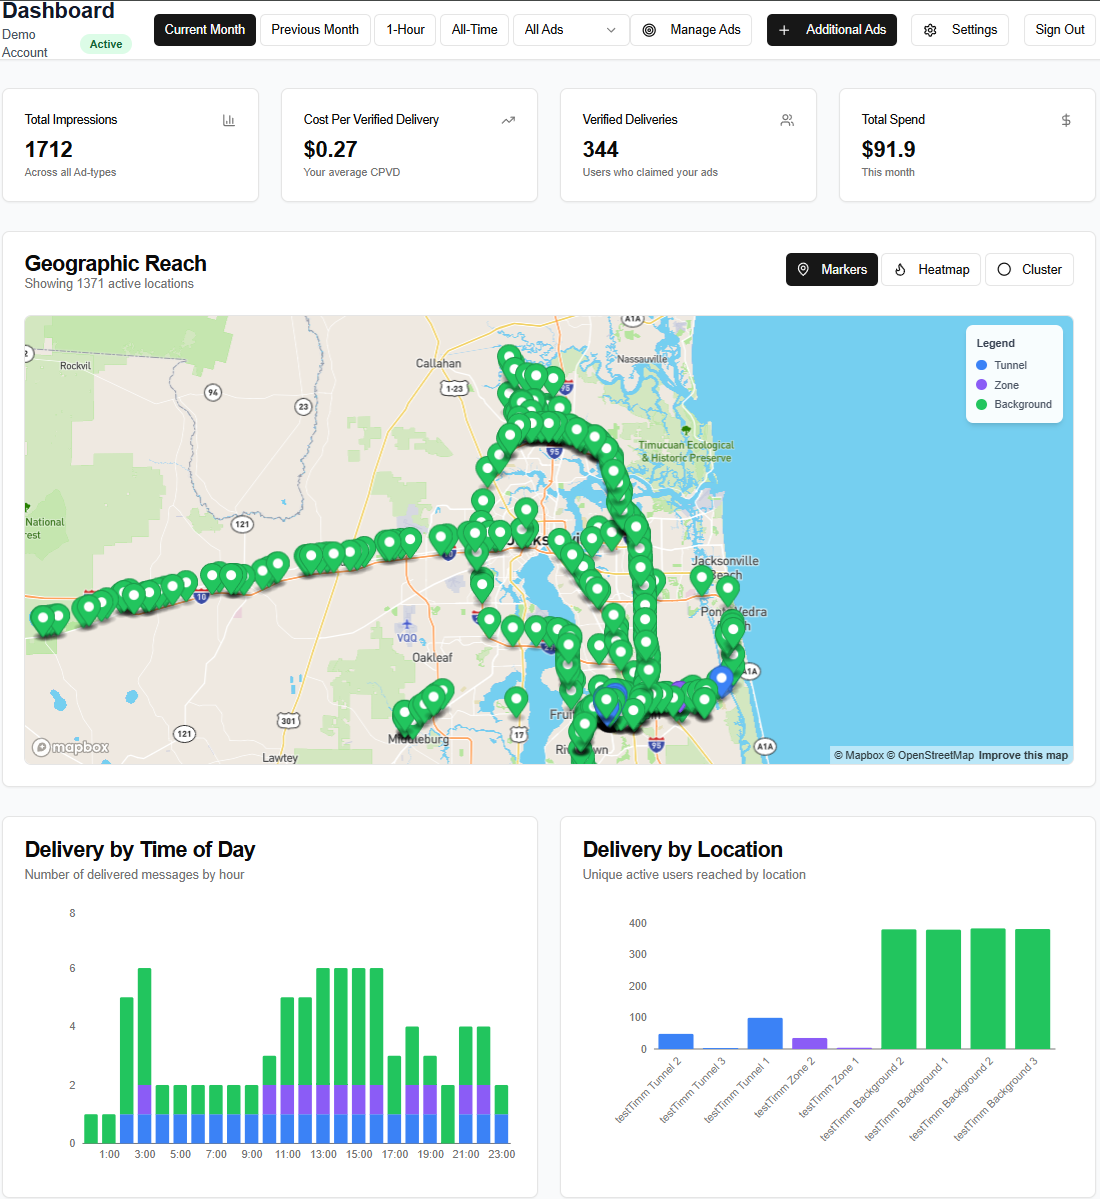Open the Improve this map link

1023,755
